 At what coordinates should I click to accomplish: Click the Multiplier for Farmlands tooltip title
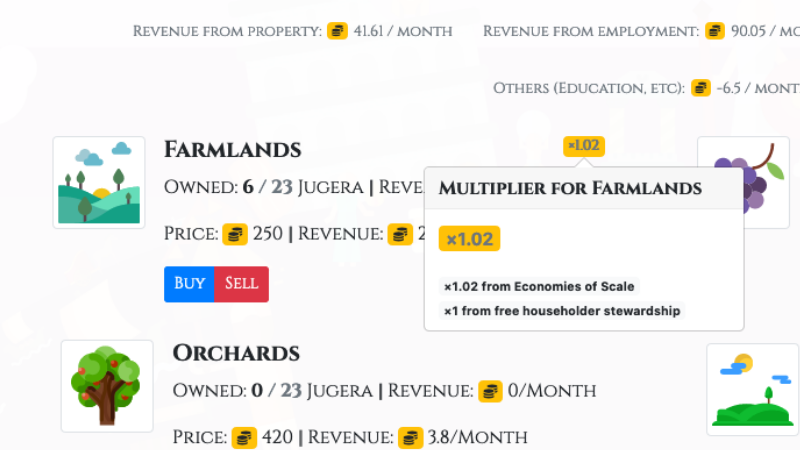pos(570,188)
